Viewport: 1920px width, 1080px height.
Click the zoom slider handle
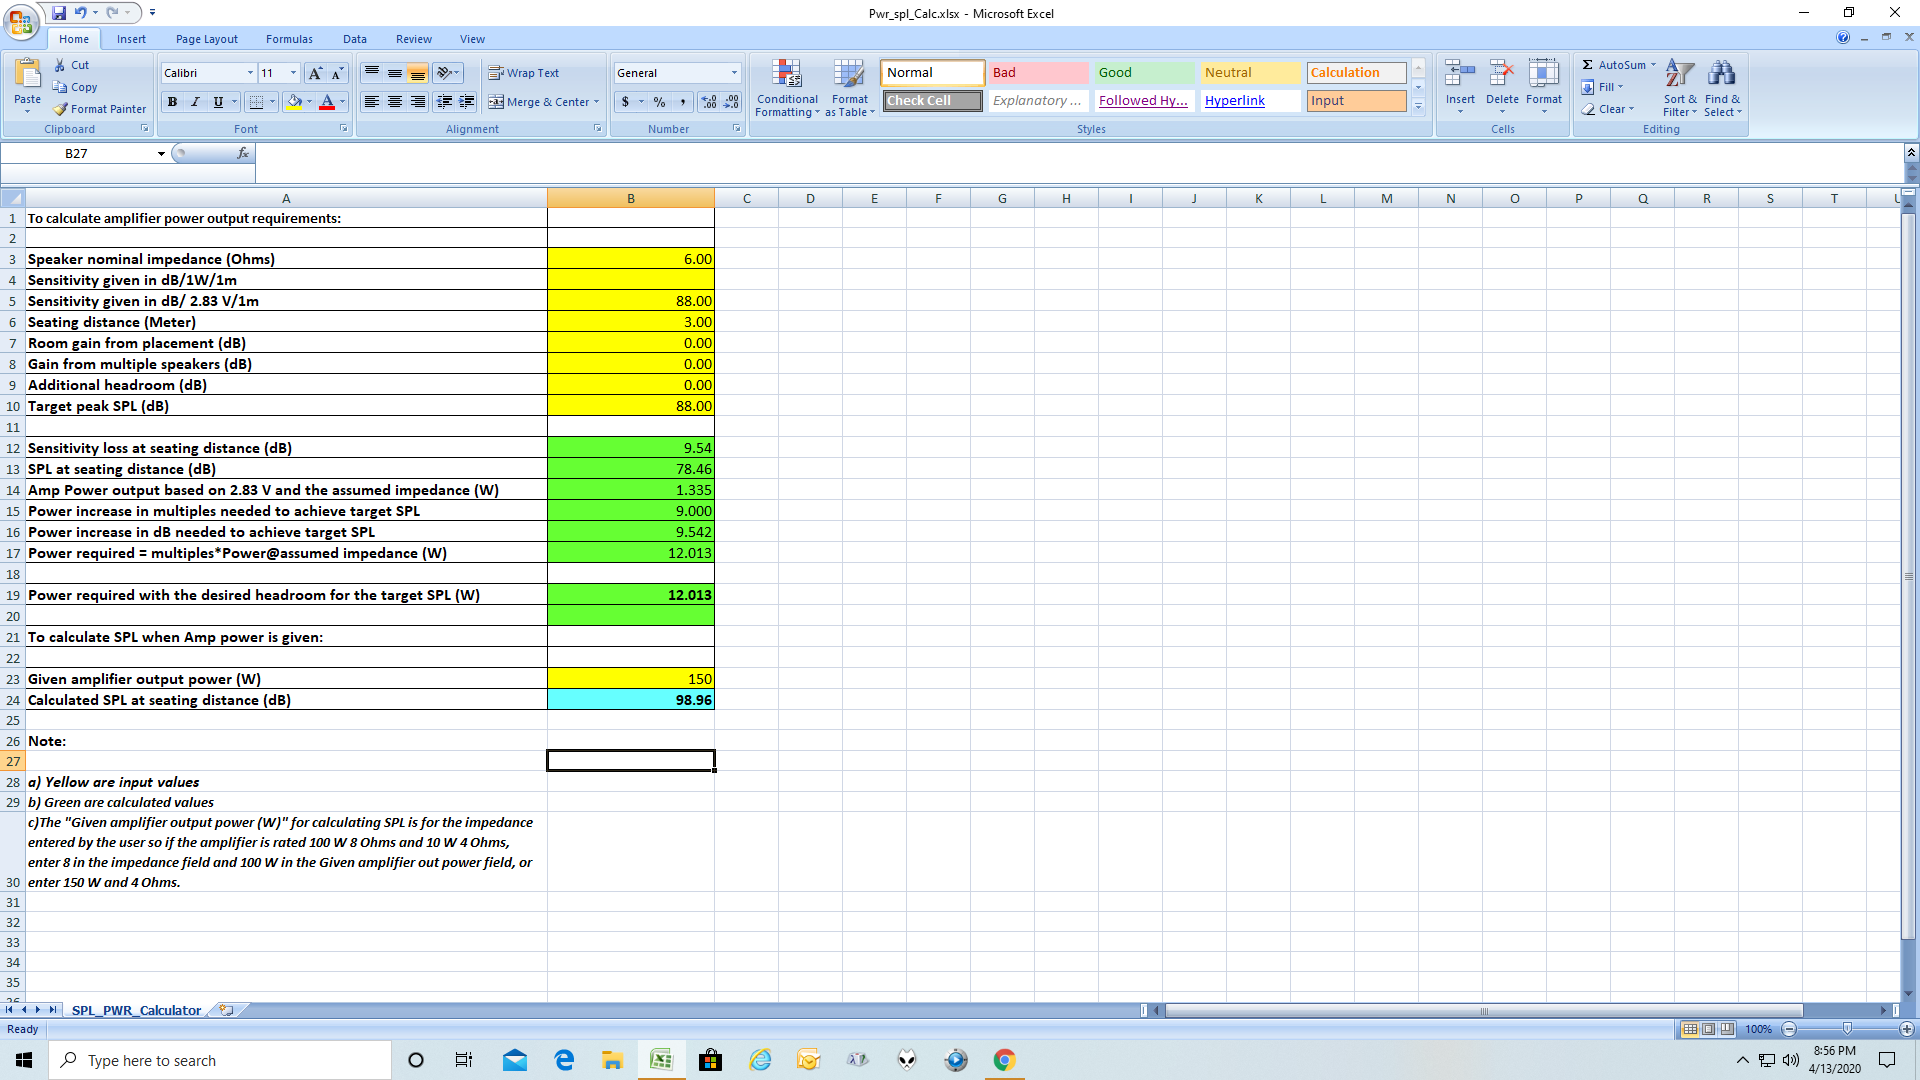(x=1847, y=1029)
